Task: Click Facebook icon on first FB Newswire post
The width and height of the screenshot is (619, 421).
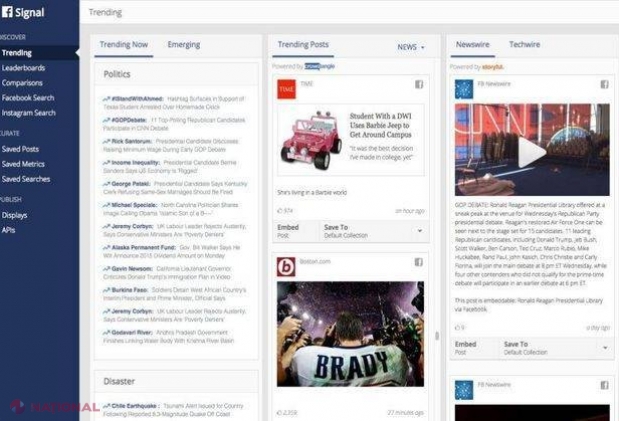Action: pos(604,84)
